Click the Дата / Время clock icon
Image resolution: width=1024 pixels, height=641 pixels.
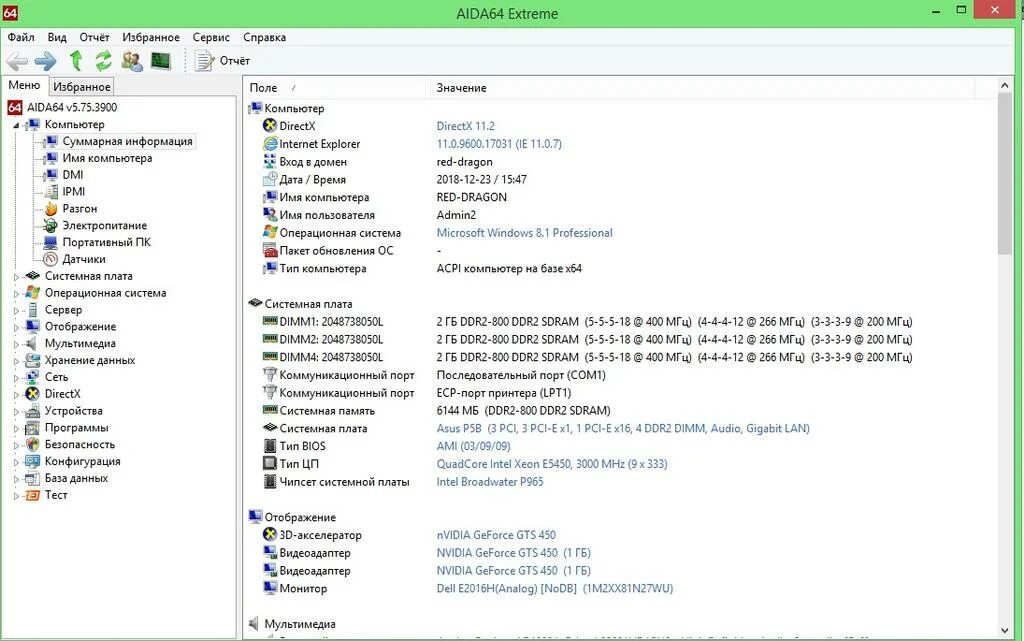[270, 180]
